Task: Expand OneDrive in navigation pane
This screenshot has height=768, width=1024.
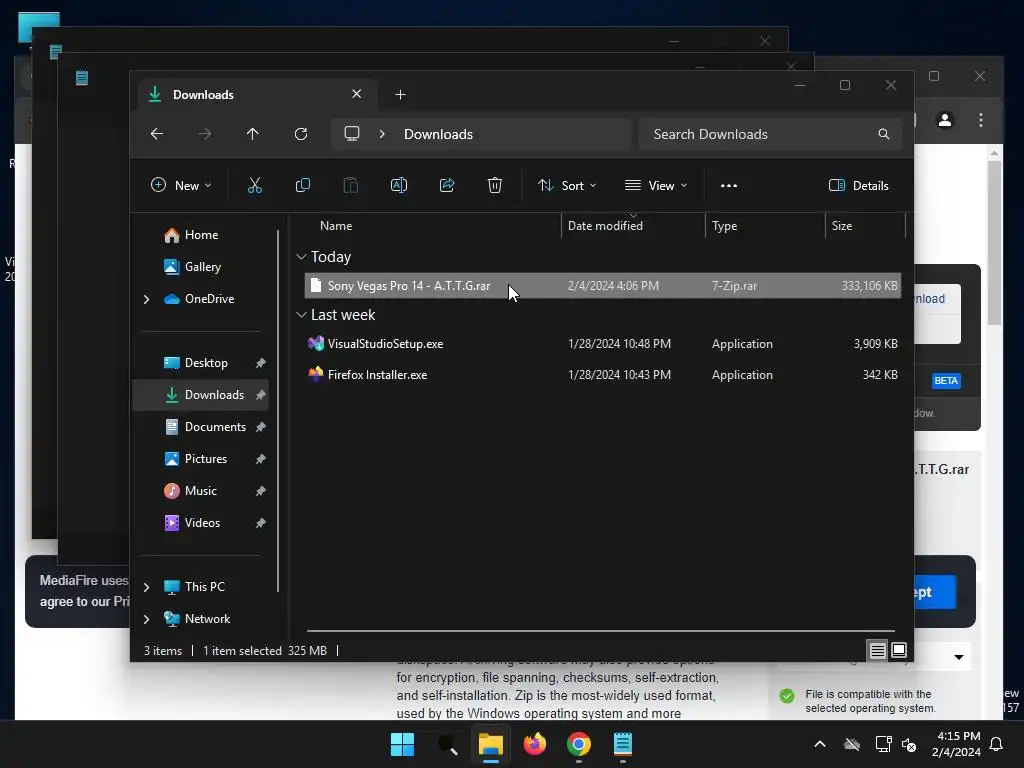Action: [146, 299]
